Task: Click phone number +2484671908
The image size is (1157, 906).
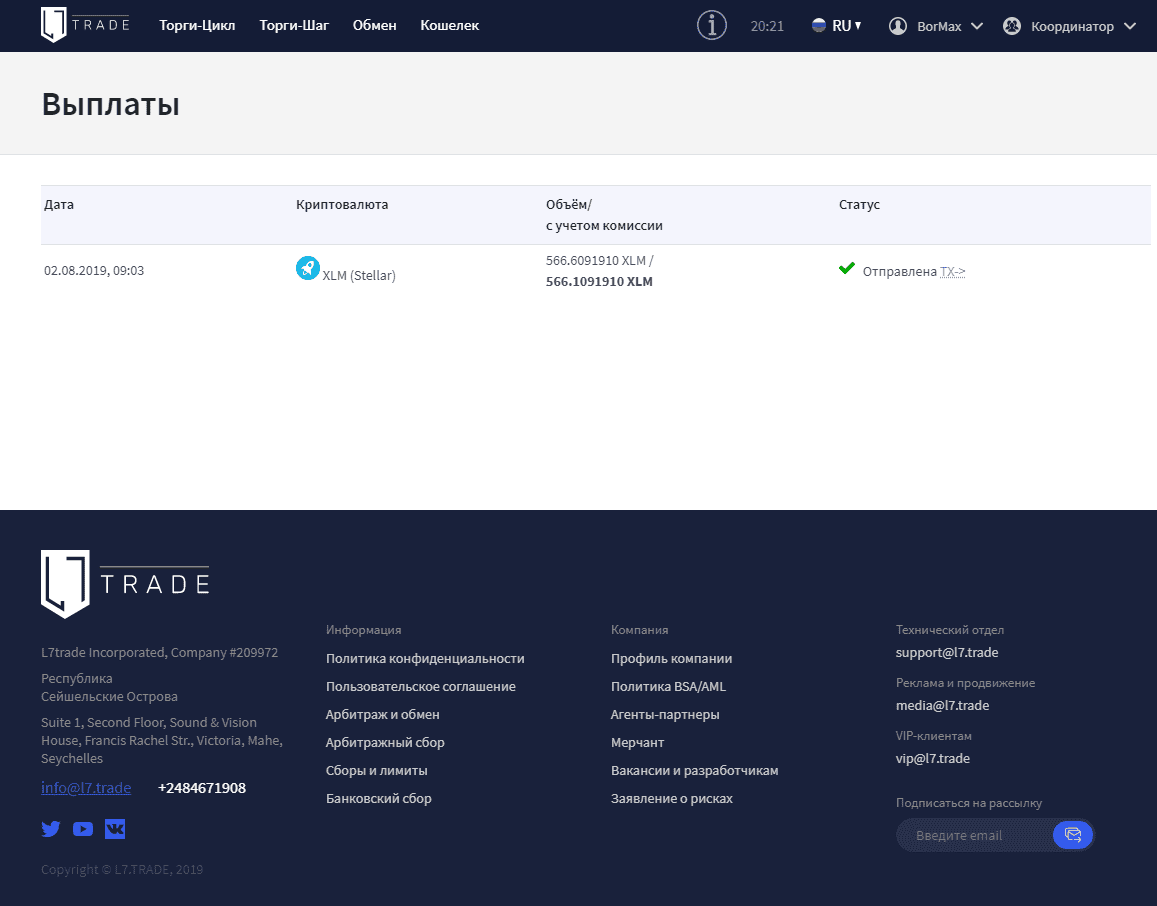Action: tap(201, 788)
